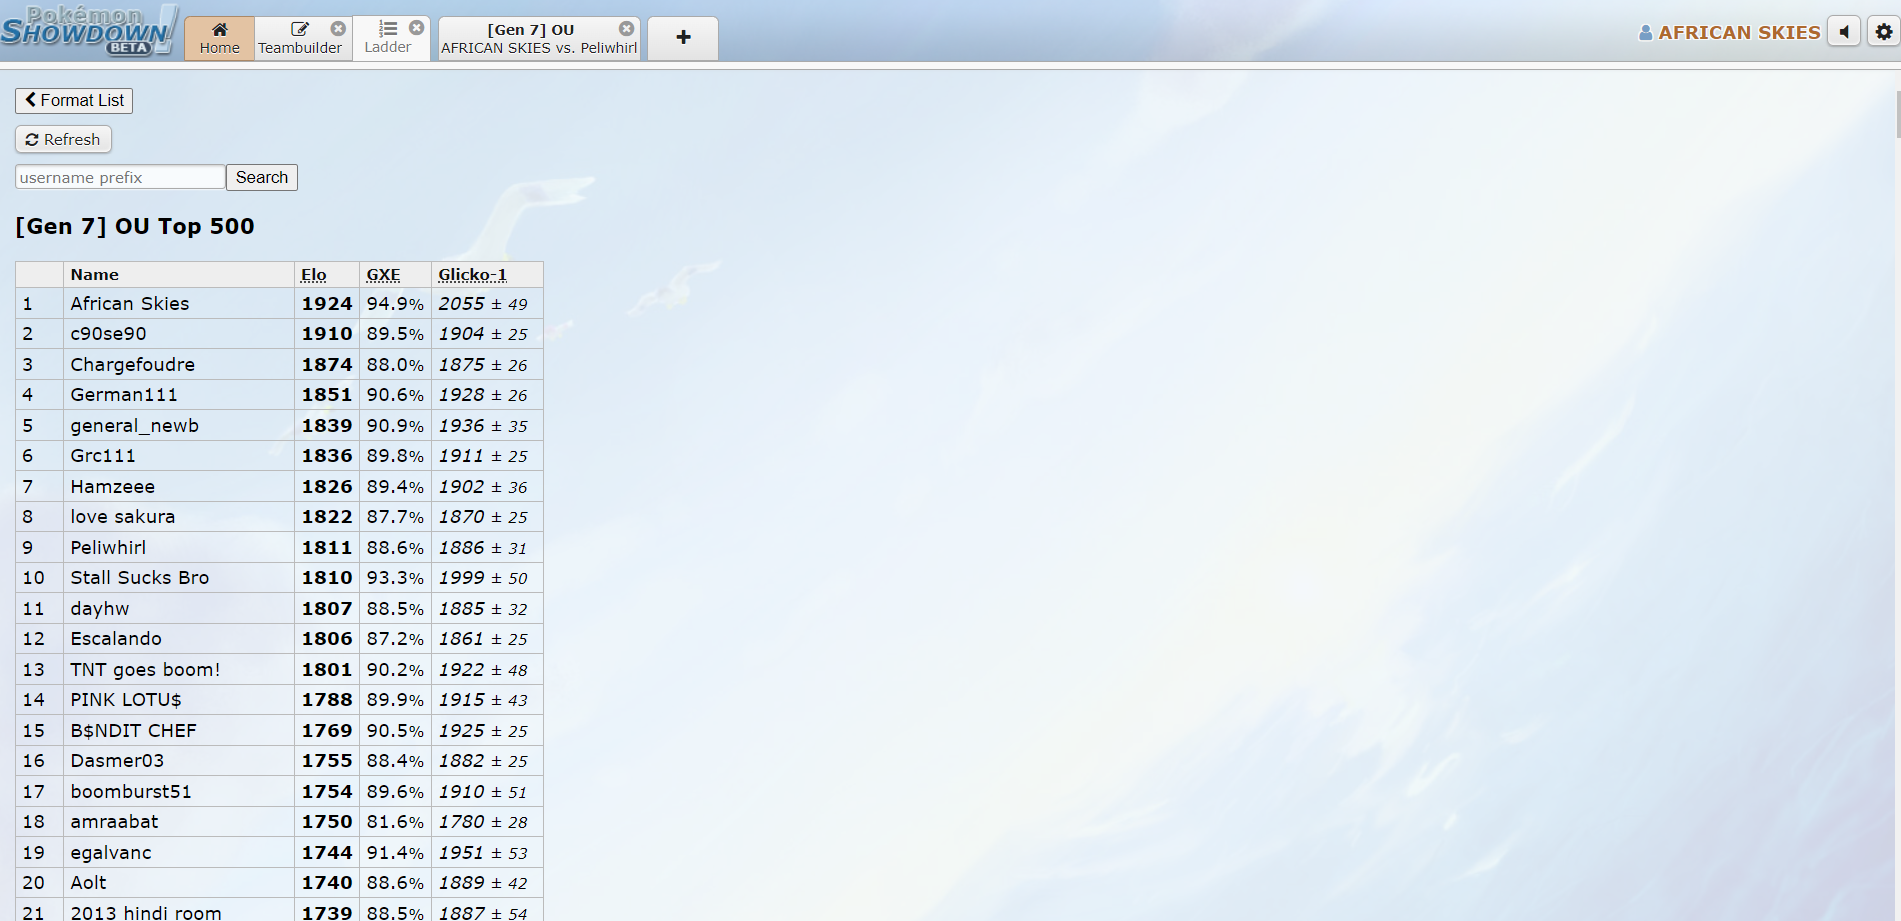1901x921 pixels.
Task: Click Elo value 1740 for Aolt
Action: (327, 883)
